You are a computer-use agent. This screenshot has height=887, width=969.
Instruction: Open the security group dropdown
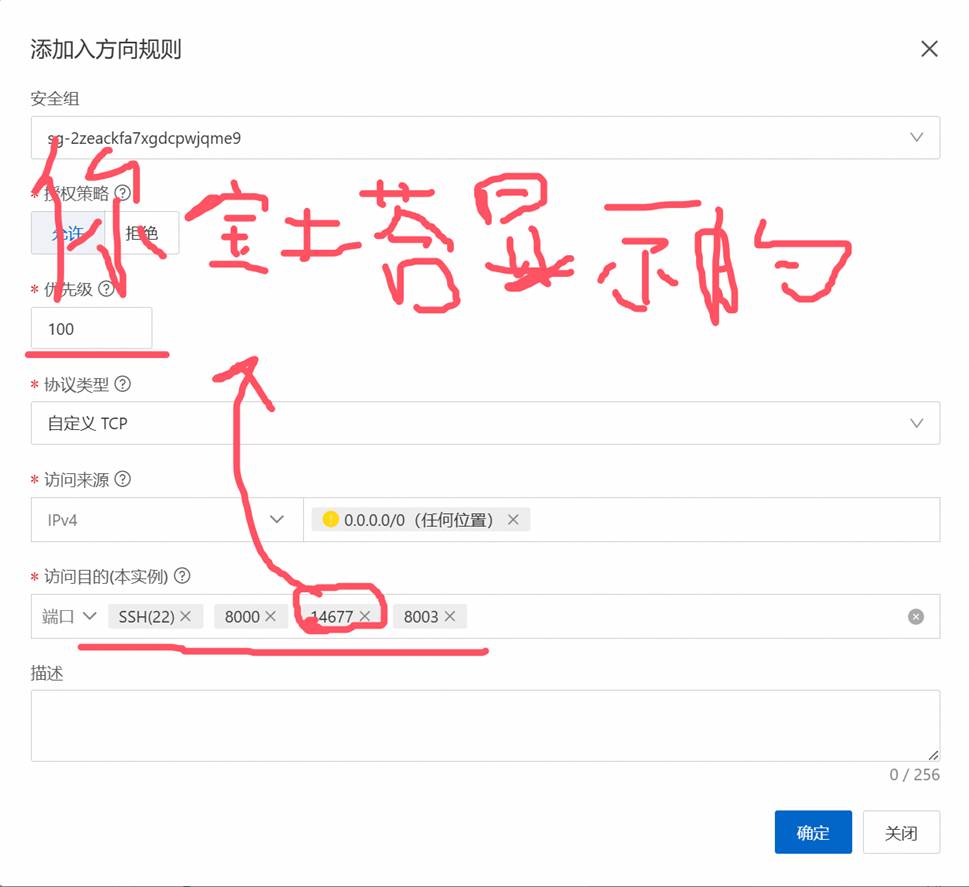point(485,138)
